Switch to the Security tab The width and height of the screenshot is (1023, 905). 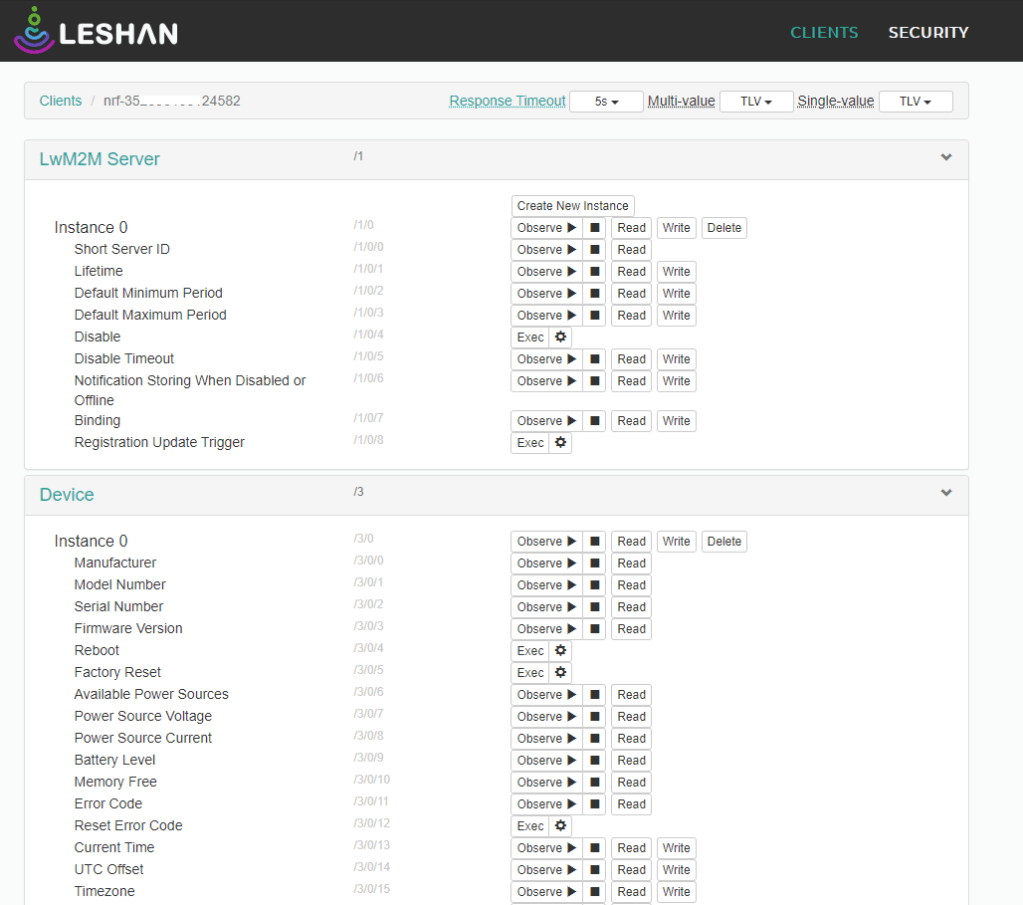(928, 32)
